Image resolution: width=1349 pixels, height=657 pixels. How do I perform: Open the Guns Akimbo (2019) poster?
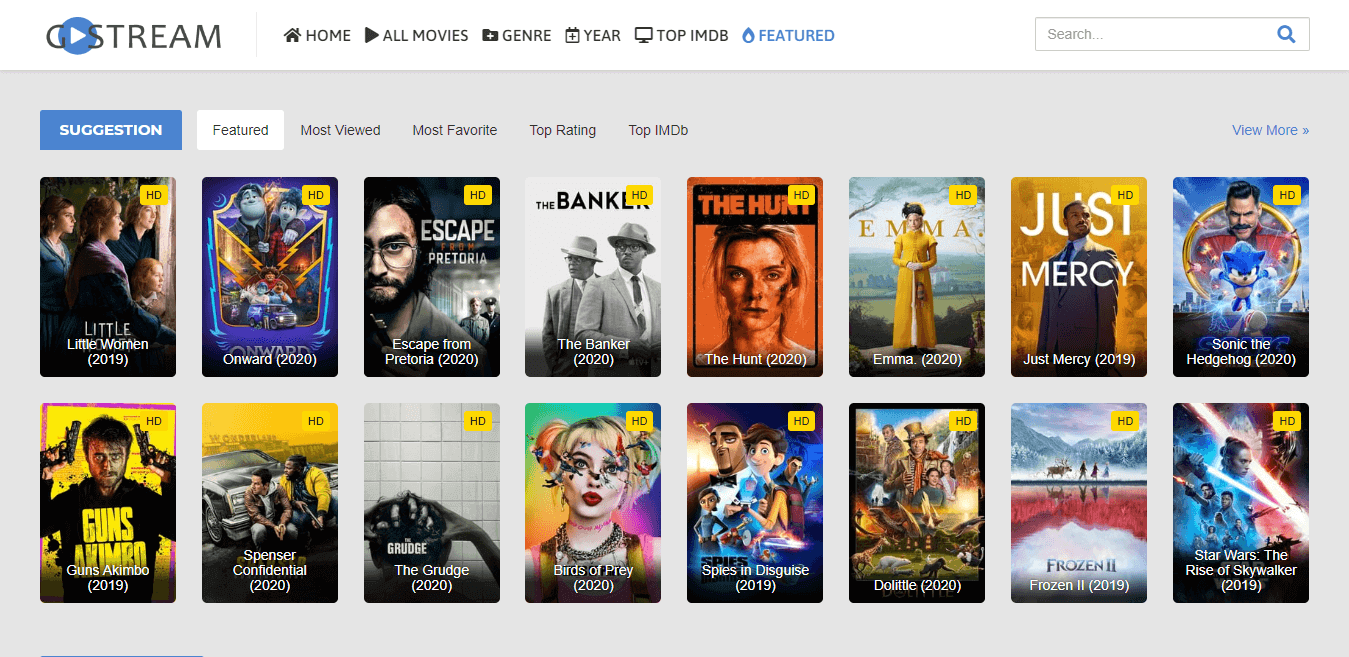coord(108,503)
